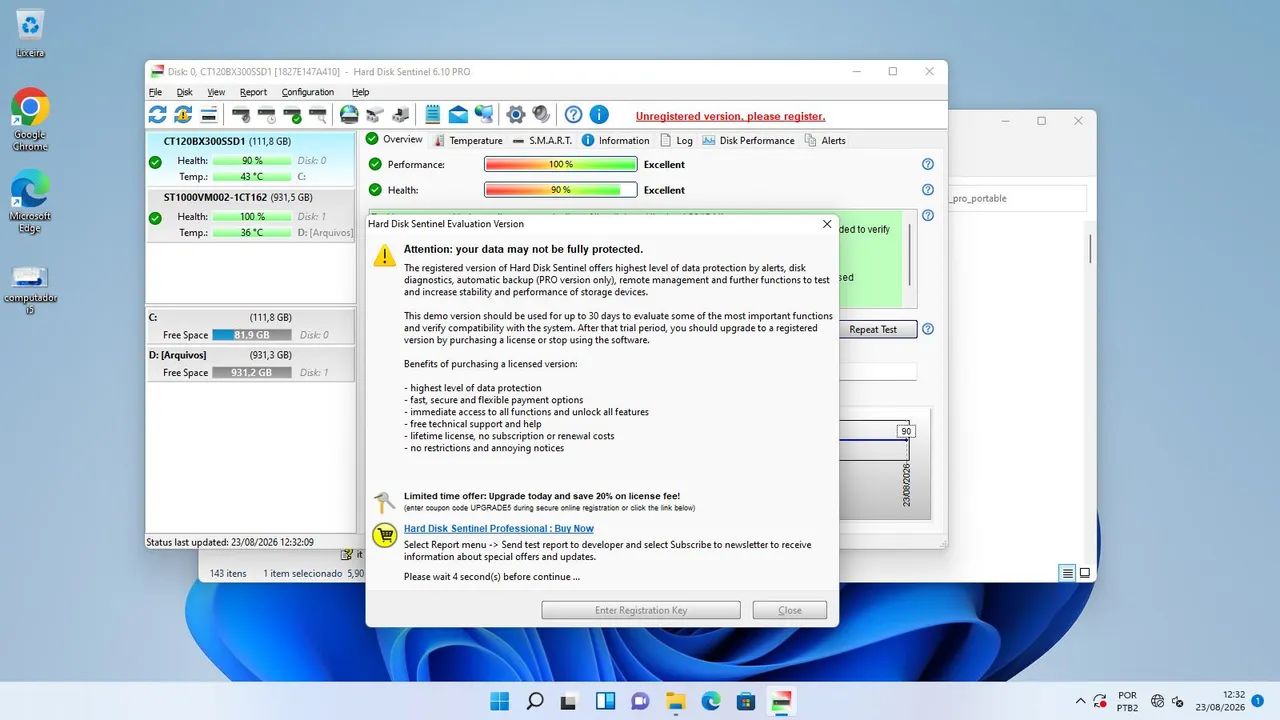Switch to the Temperature tab
The height and width of the screenshot is (720, 1280).
(x=467, y=141)
